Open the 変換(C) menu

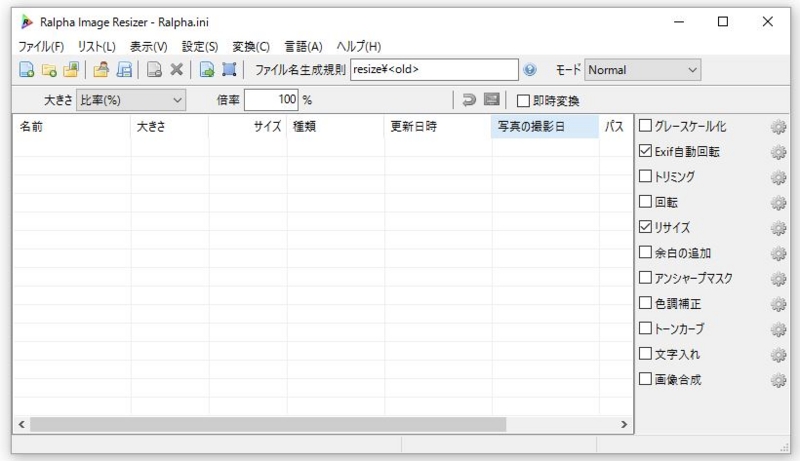(x=251, y=46)
